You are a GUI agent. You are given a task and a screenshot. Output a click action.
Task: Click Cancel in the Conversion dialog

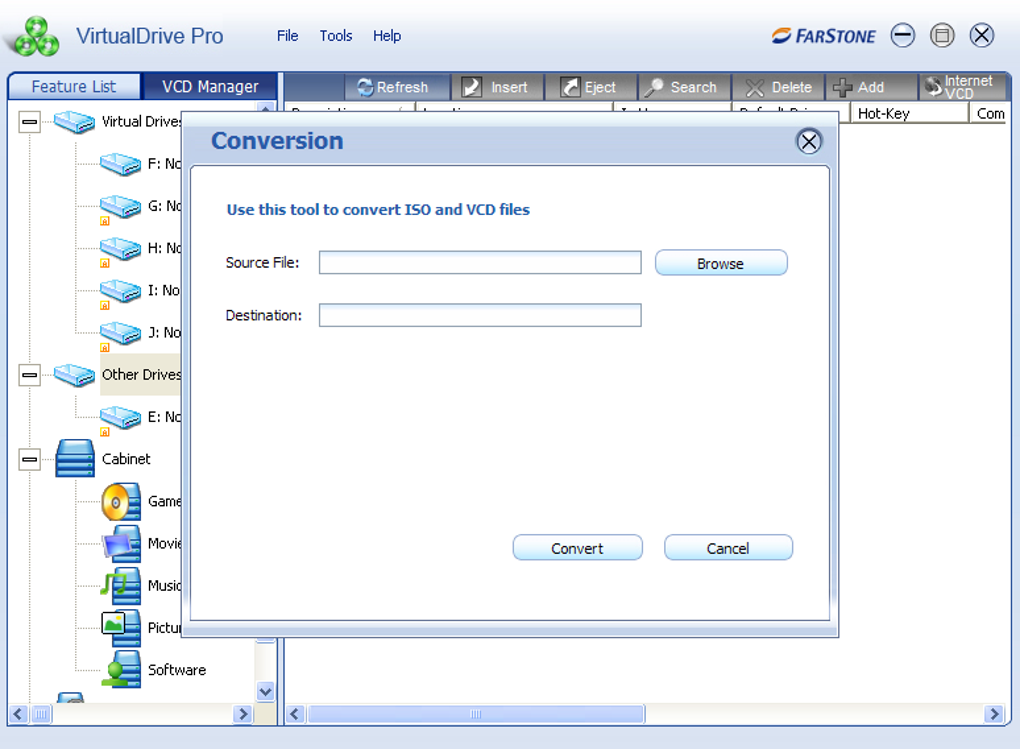coord(728,548)
